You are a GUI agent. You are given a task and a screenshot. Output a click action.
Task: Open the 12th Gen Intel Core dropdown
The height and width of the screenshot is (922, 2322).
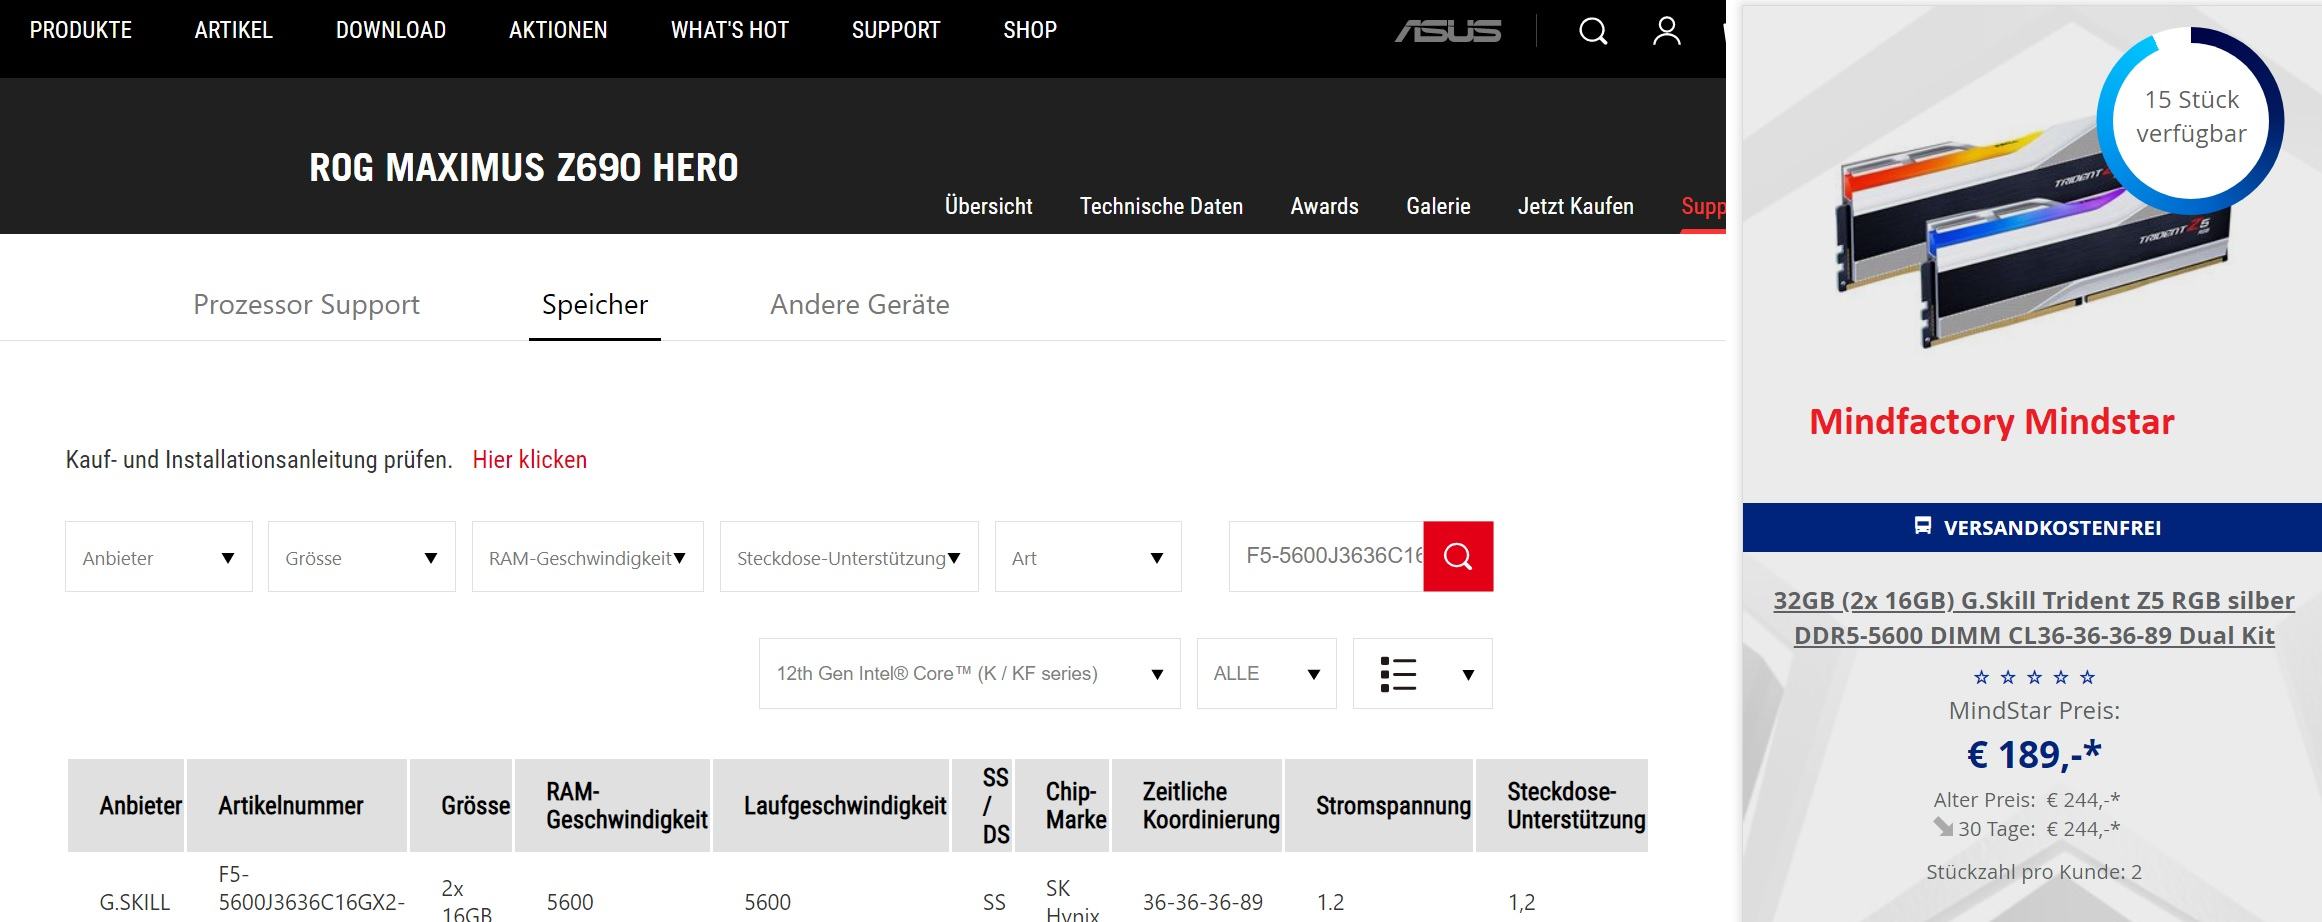point(970,674)
